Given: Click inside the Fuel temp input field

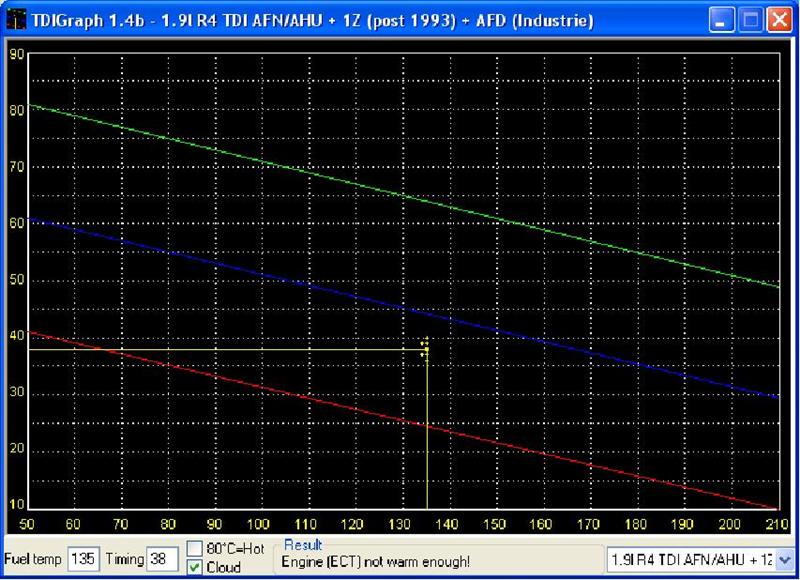Looking at the screenshot, I should tap(86, 559).
